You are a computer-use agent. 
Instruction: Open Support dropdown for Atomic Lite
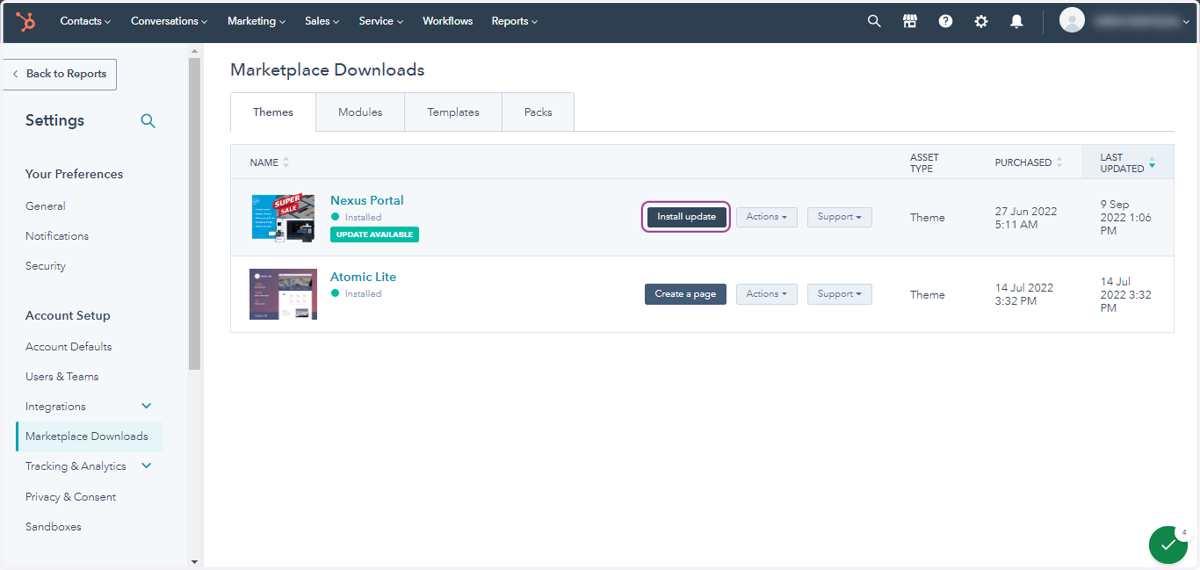[x=839, y=294]
